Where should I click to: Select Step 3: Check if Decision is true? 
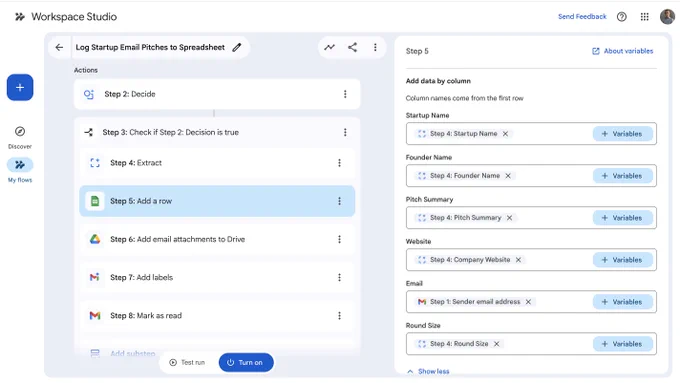217,132
